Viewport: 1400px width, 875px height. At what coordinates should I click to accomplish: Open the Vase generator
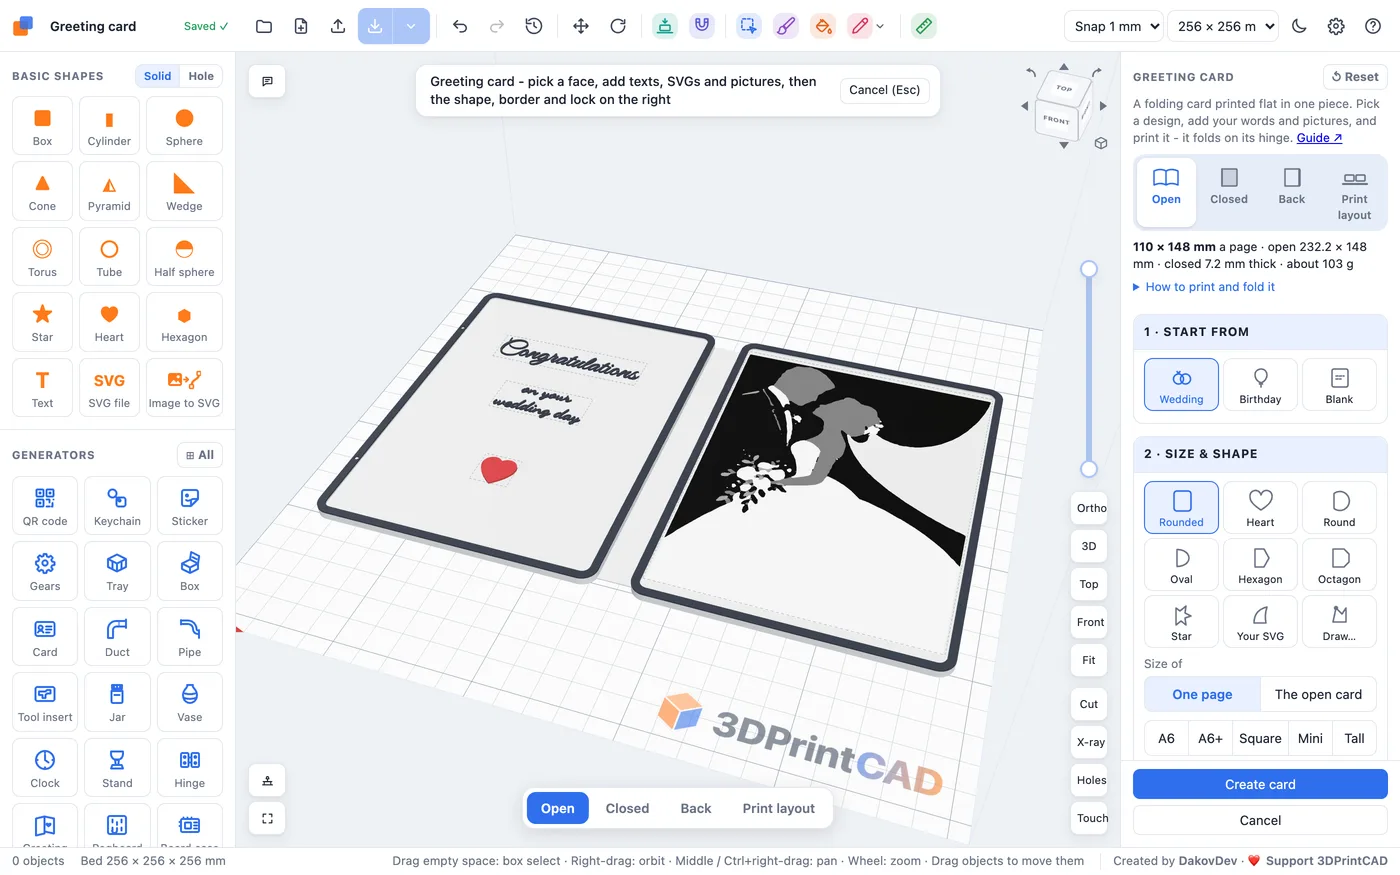(190, 702)
